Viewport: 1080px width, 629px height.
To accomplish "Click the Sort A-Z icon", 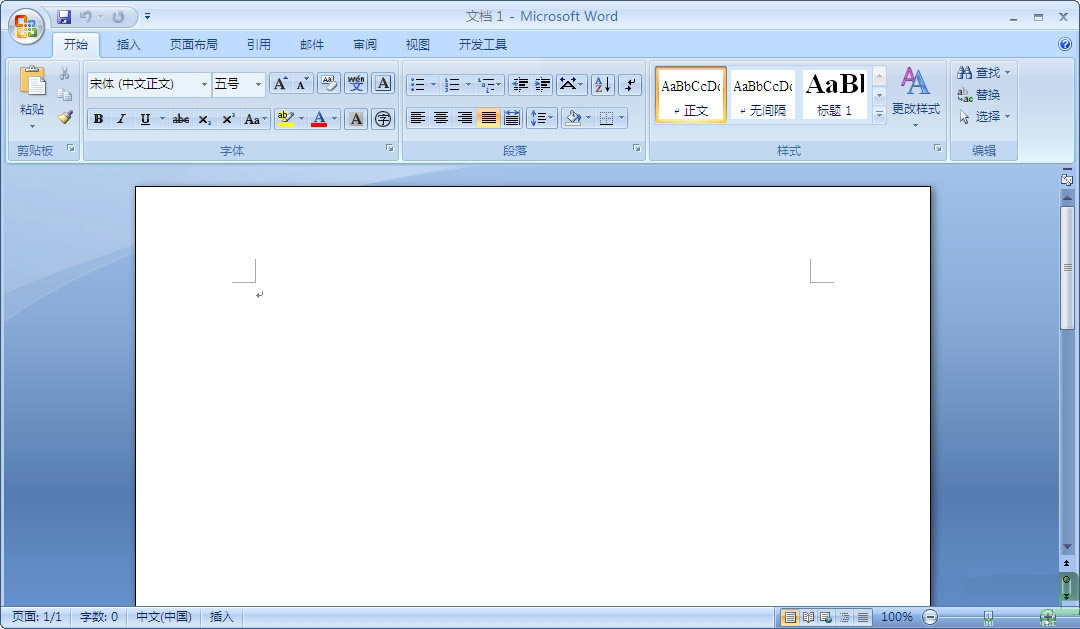I will pyautogui.click(x=602, y=85).
